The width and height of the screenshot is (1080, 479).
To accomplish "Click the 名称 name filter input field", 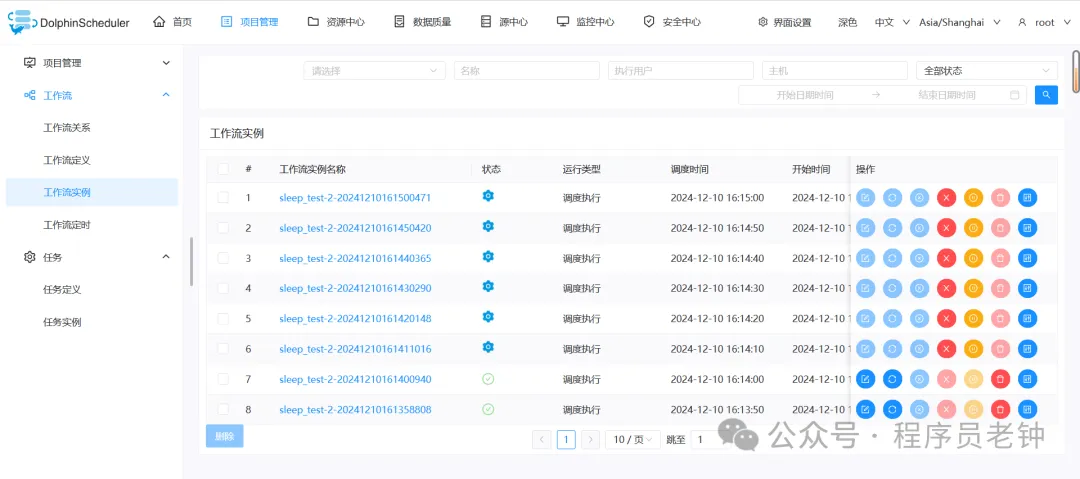I will point(527,71).
